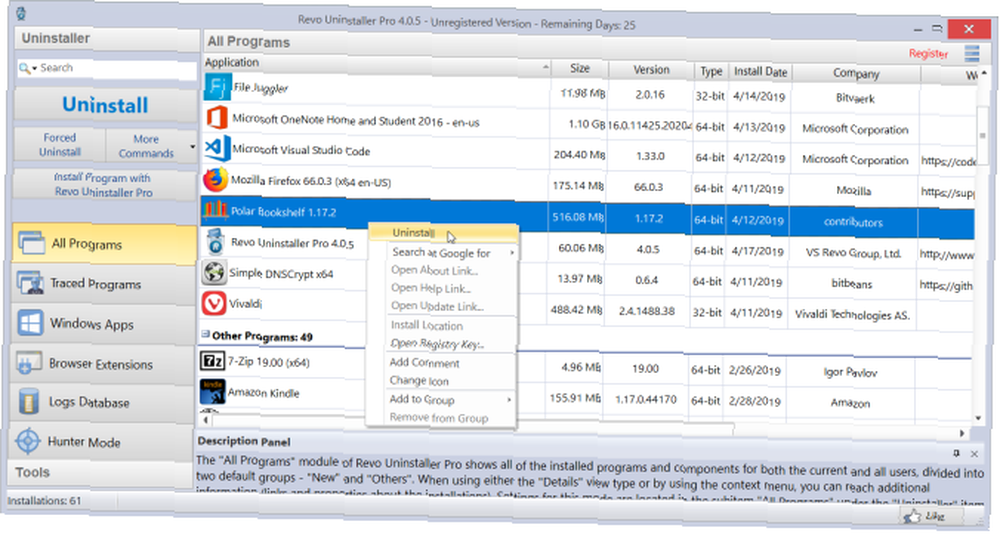The height and width of the screenshot is (534, 1000).
Task: Click the Hunter Mode crosshair icon
Action: 28,441
